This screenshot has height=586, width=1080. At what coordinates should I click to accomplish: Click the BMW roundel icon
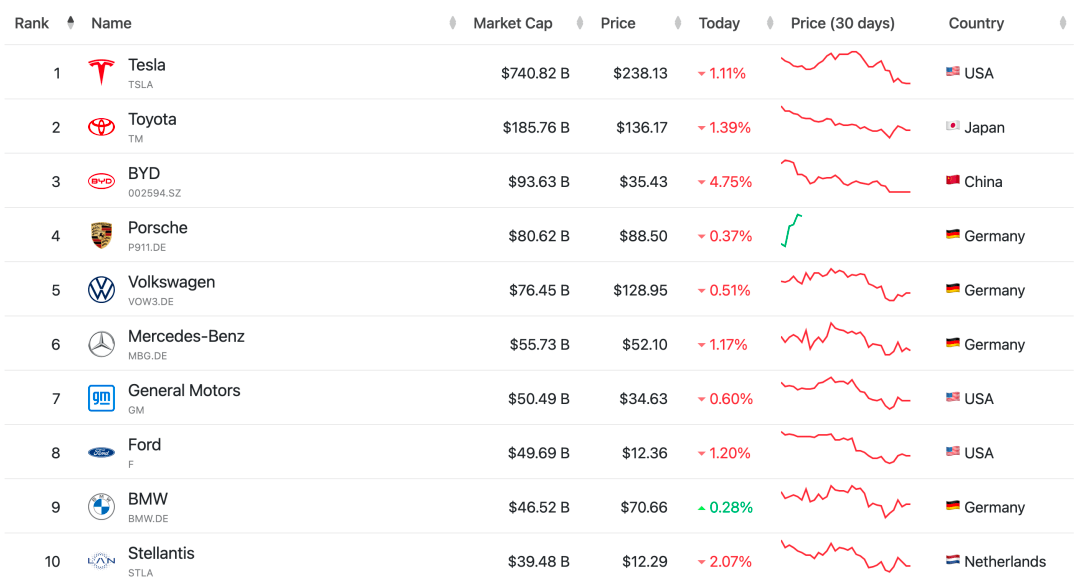coord(101,507)
